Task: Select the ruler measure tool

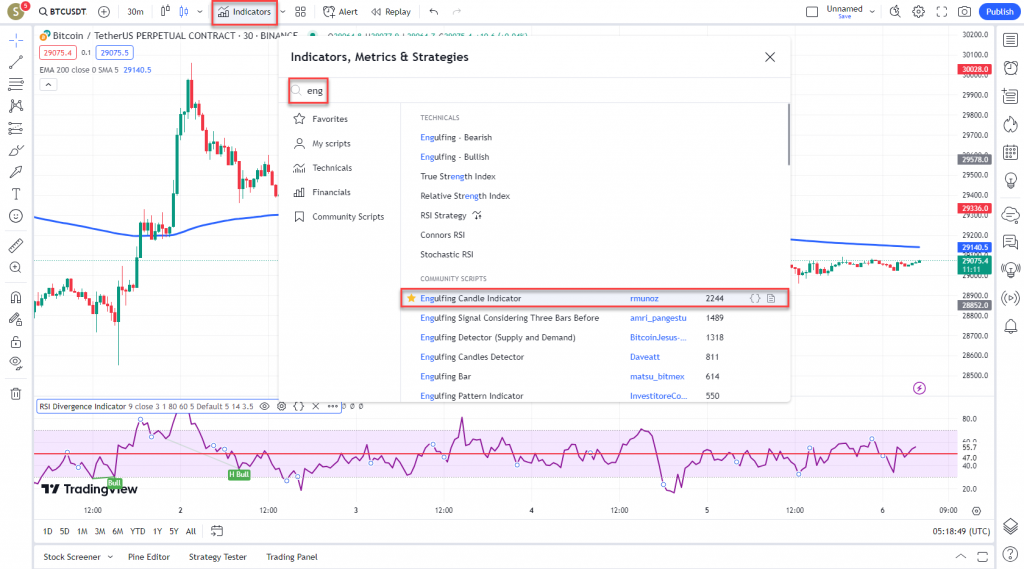Action: click(x=16, y=246)
